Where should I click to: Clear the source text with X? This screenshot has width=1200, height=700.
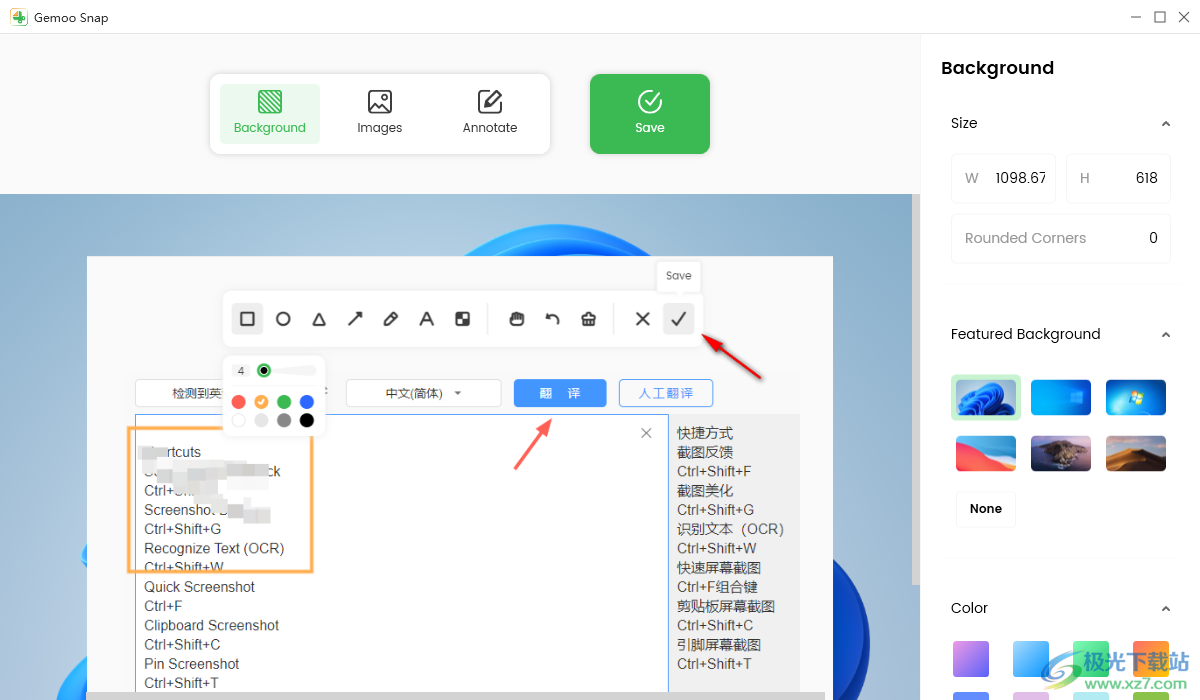pyautogui.click(x=646, y=433)
